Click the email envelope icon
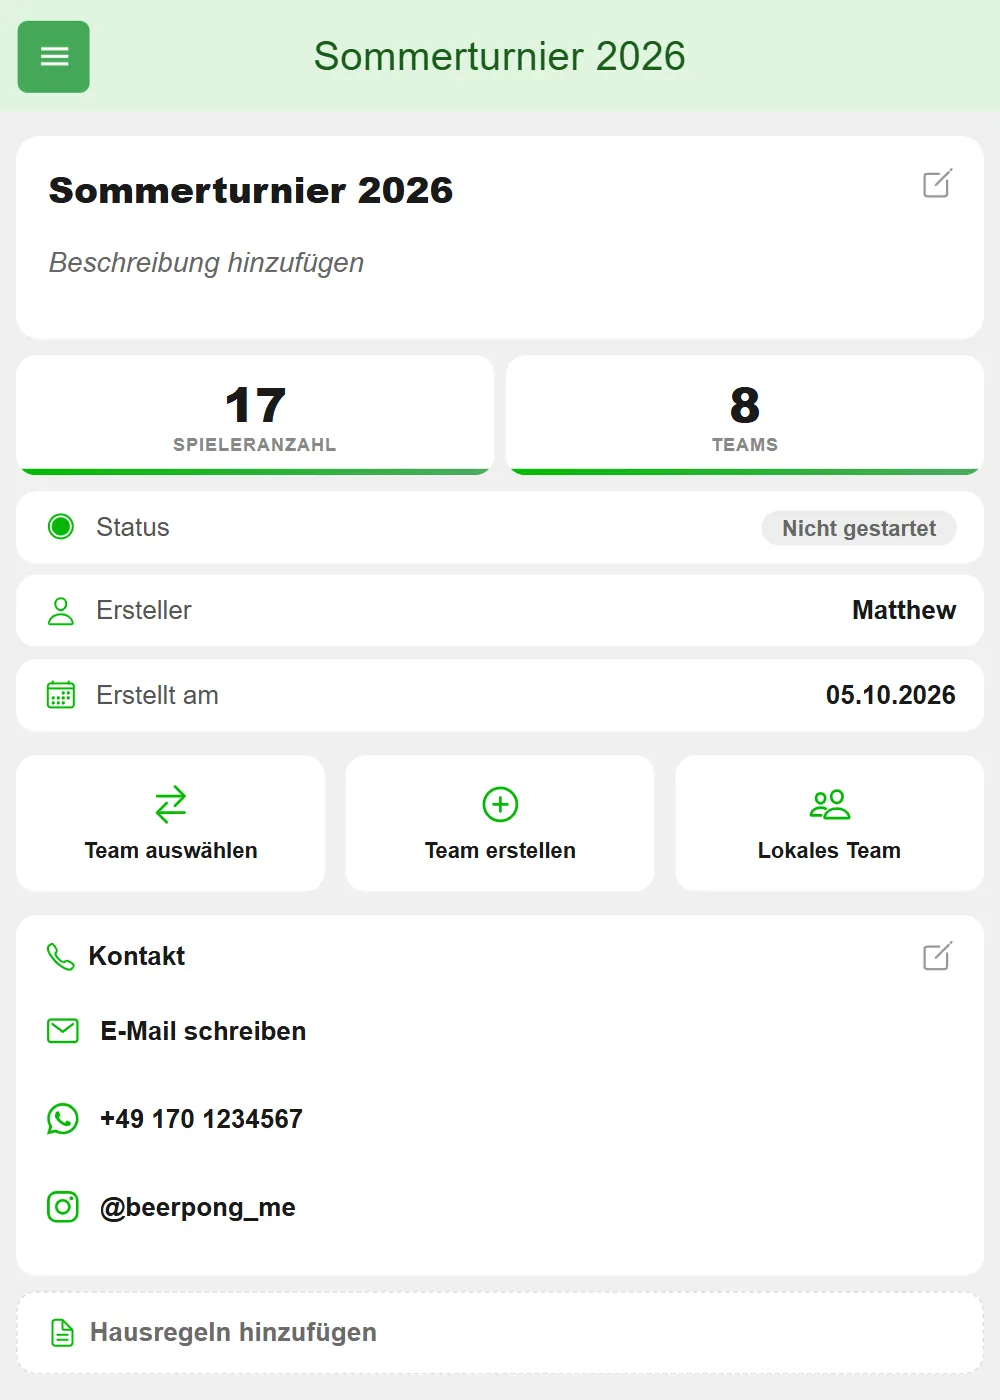The image size is (1000, 1400). pos(63,1031)
